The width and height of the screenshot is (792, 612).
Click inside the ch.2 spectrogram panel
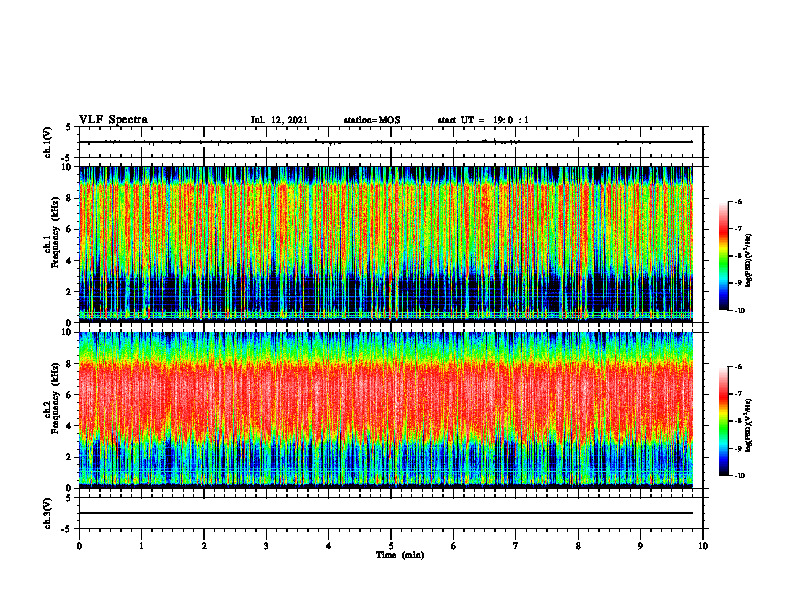(x=386, y=410)
